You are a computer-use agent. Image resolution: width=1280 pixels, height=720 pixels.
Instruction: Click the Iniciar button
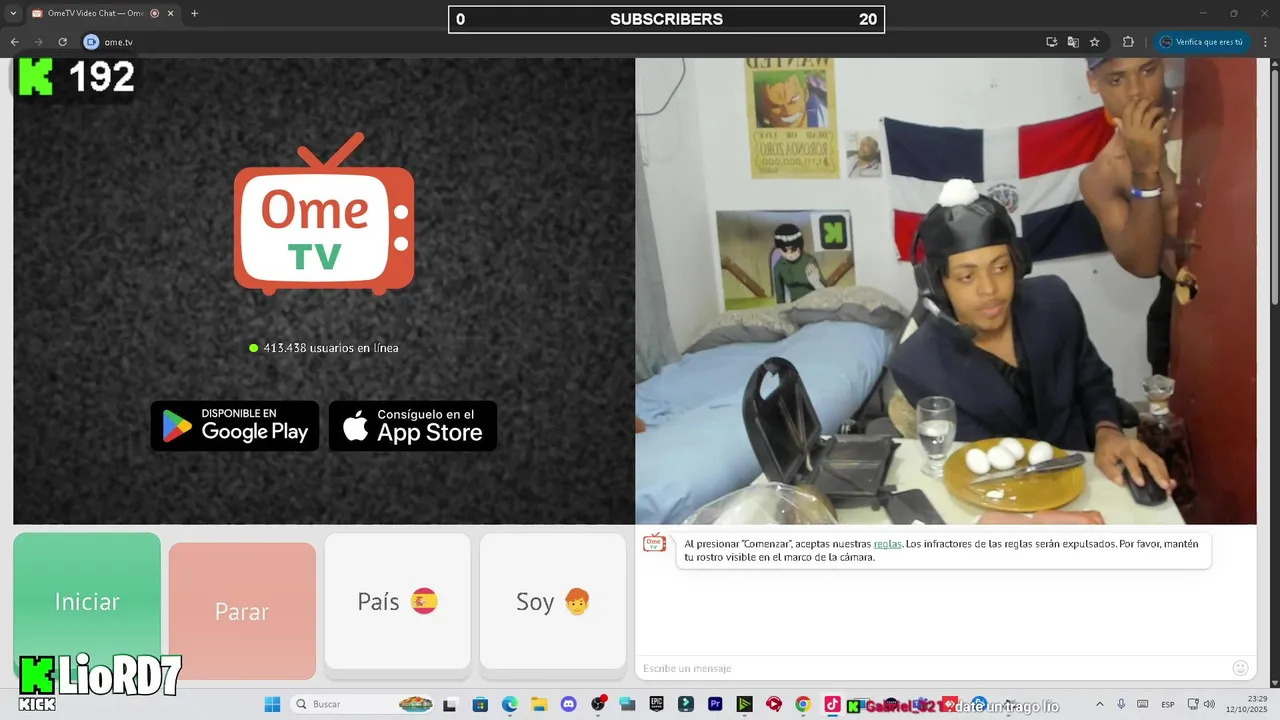point(87,601)
